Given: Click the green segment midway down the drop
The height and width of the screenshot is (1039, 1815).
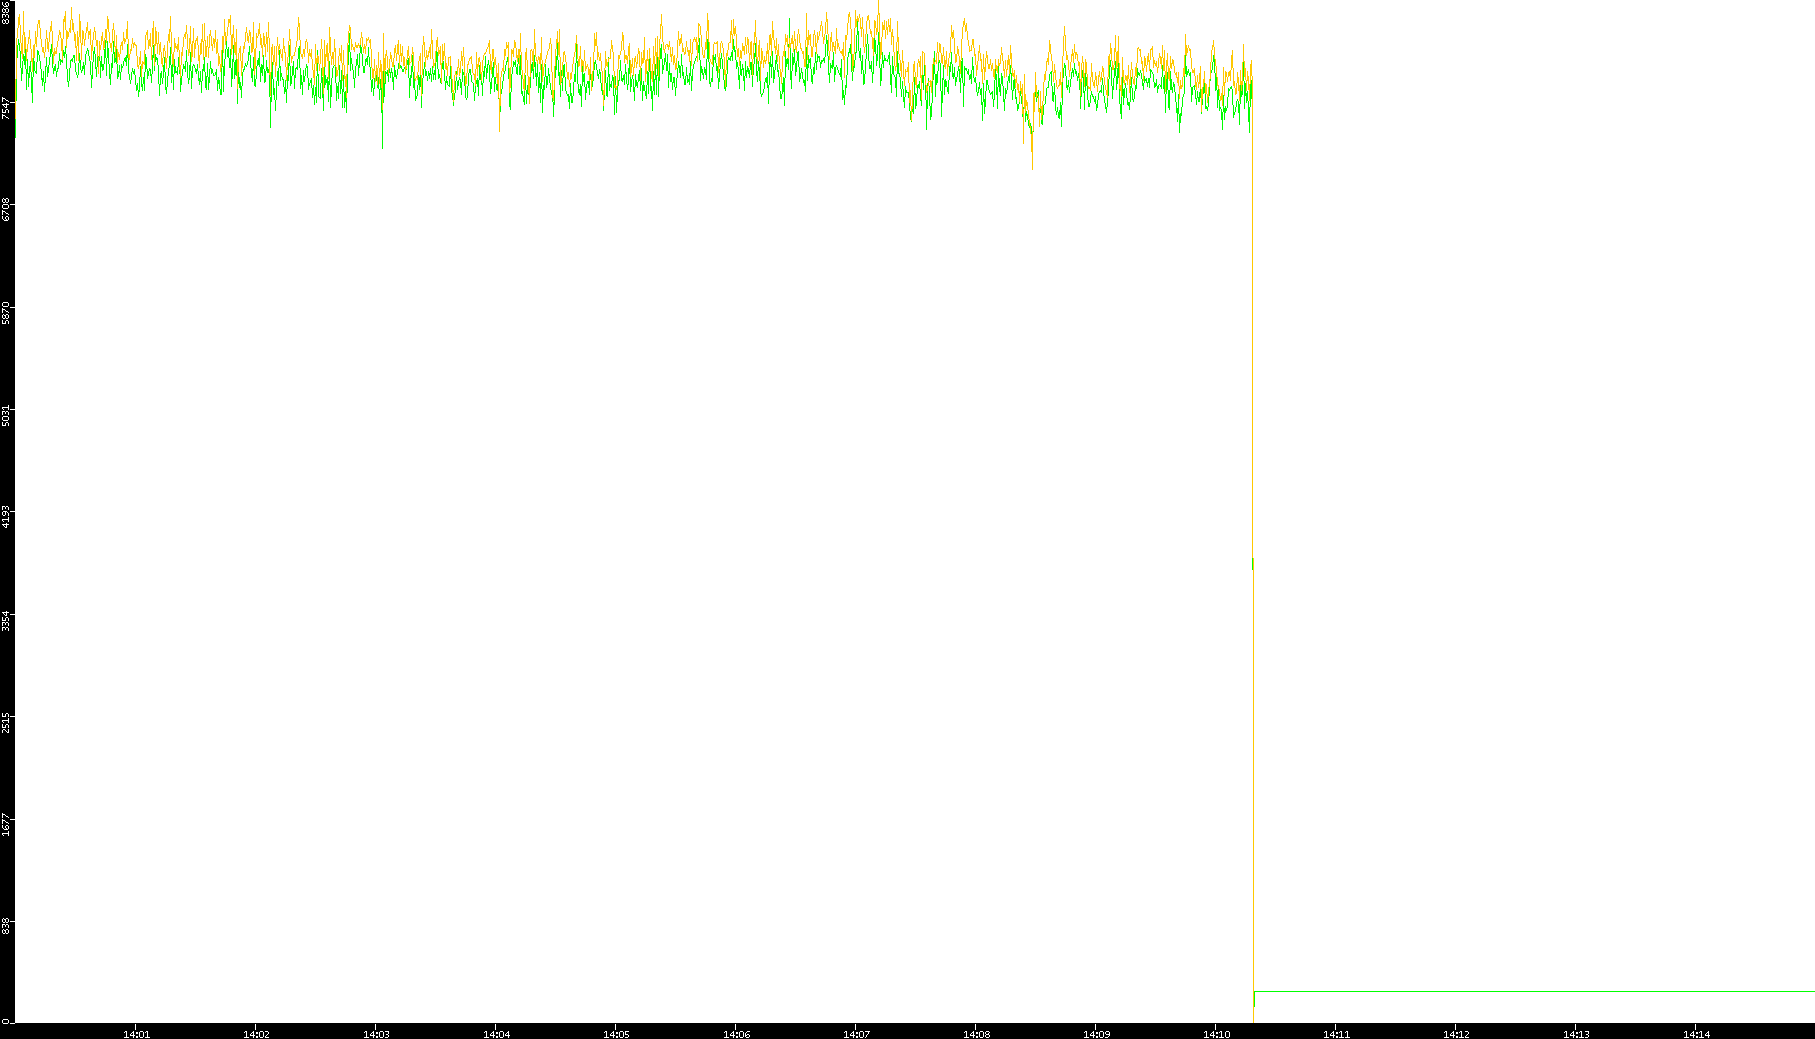Looking at the screenshot, I should tap(1253, 564).
